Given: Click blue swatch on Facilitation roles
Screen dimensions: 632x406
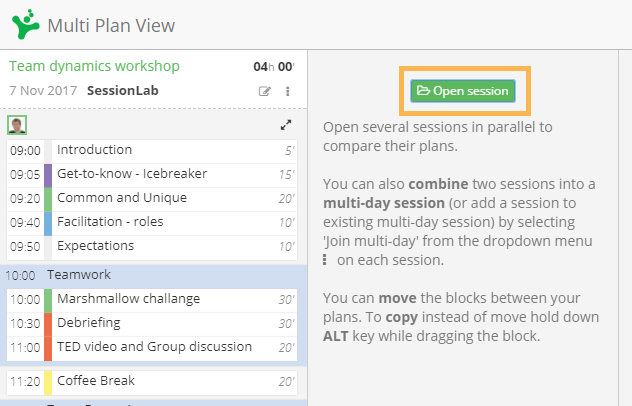Looking at the screenshot, I should (48, 223).
